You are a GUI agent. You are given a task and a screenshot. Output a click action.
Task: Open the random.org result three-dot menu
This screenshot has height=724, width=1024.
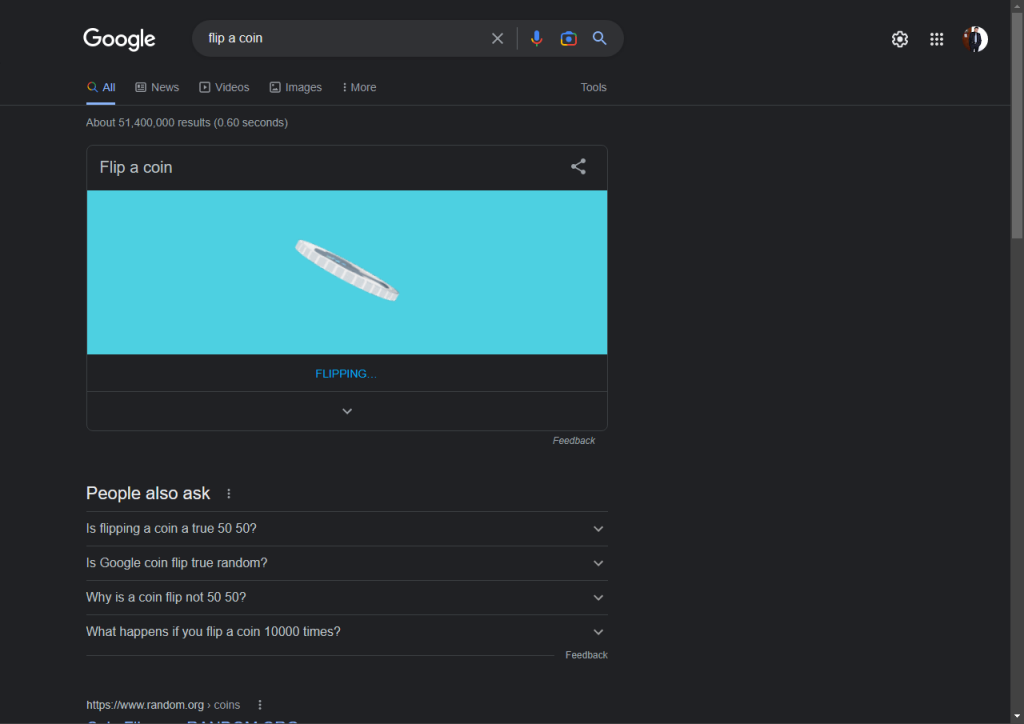pyautogui.click(x=260, y=705)
